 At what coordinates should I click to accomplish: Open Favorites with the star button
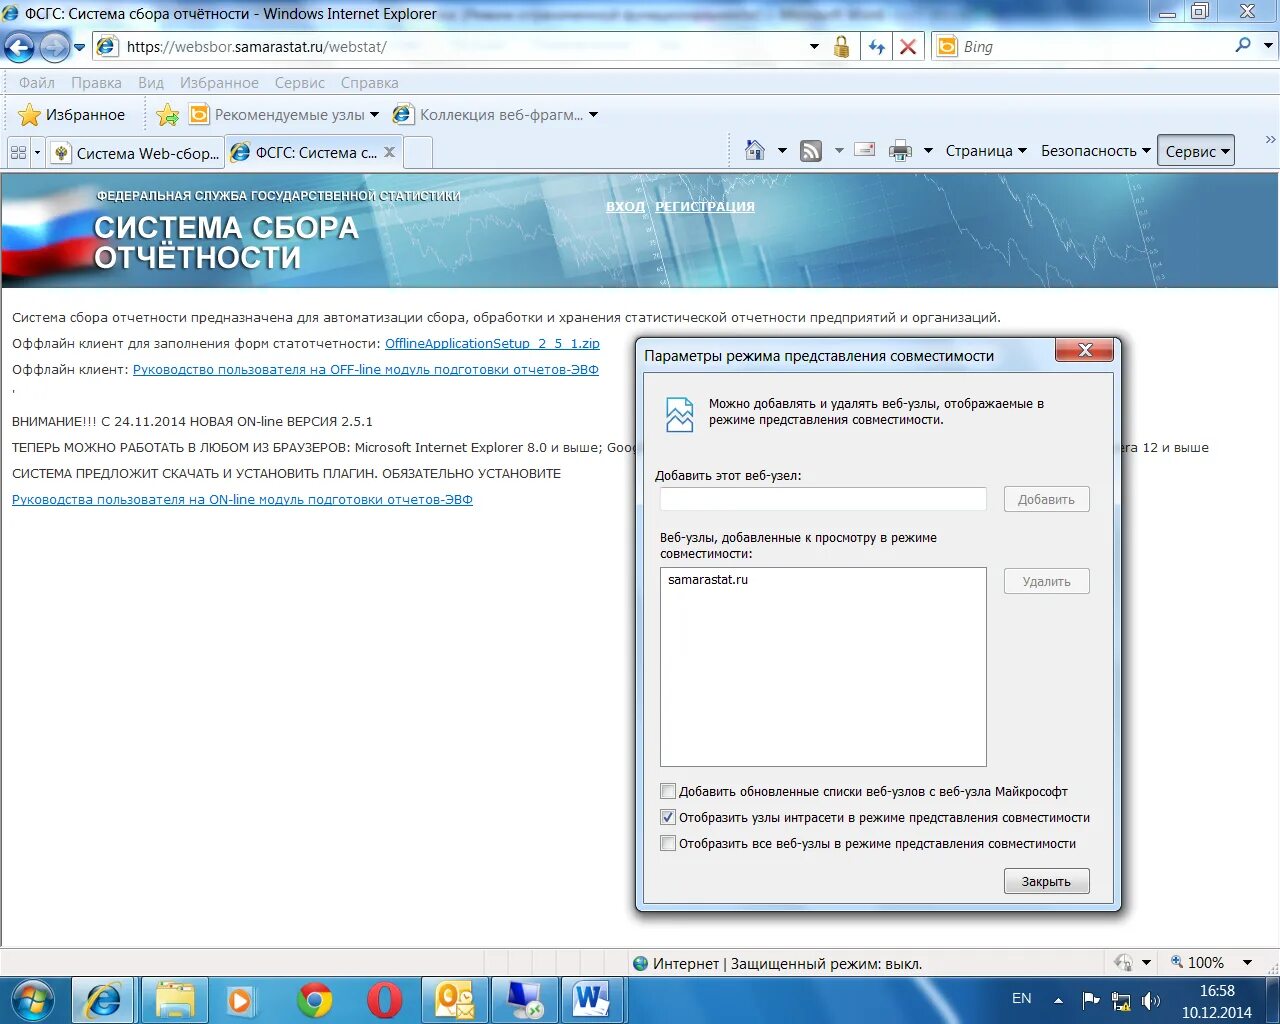point(72,115)
